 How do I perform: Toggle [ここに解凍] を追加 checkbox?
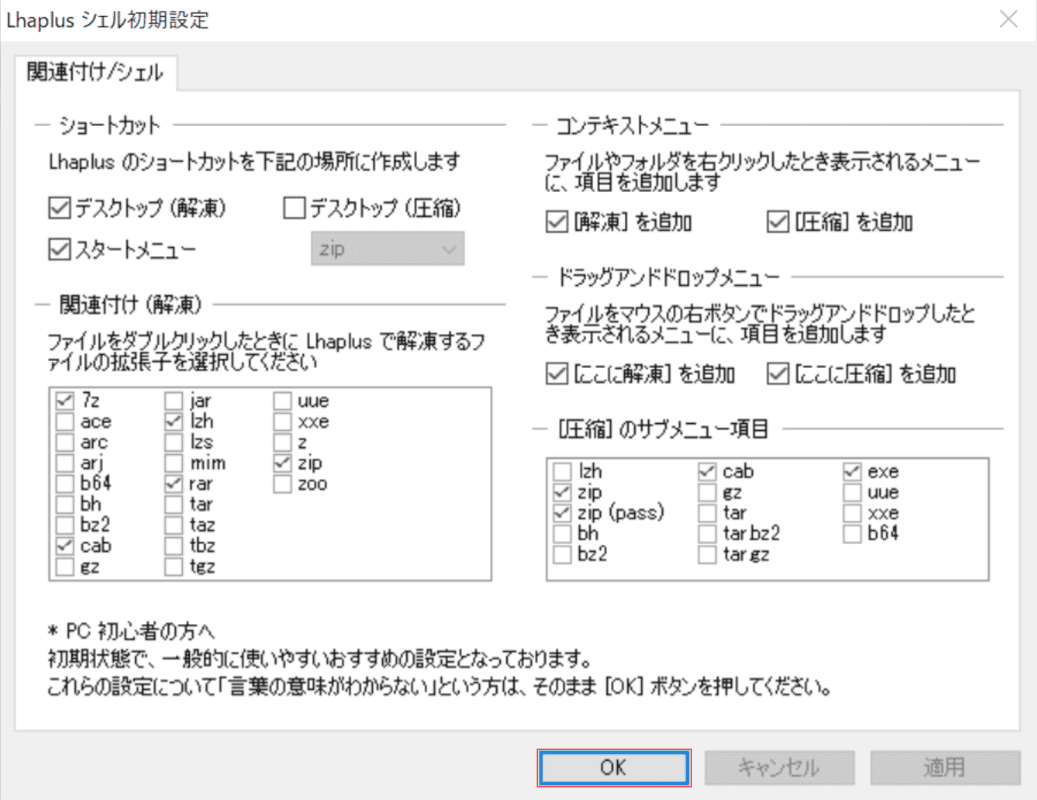557,374
